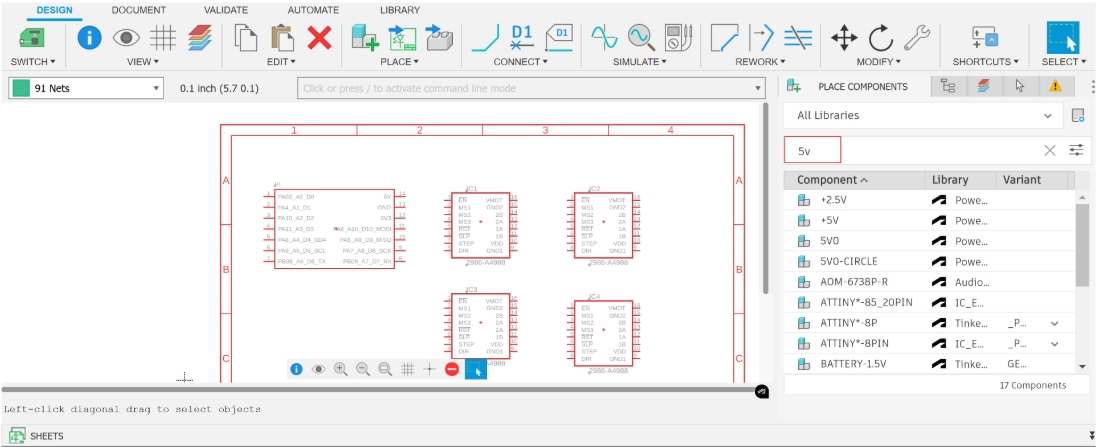Select the Move four-arrow tool

844,37
